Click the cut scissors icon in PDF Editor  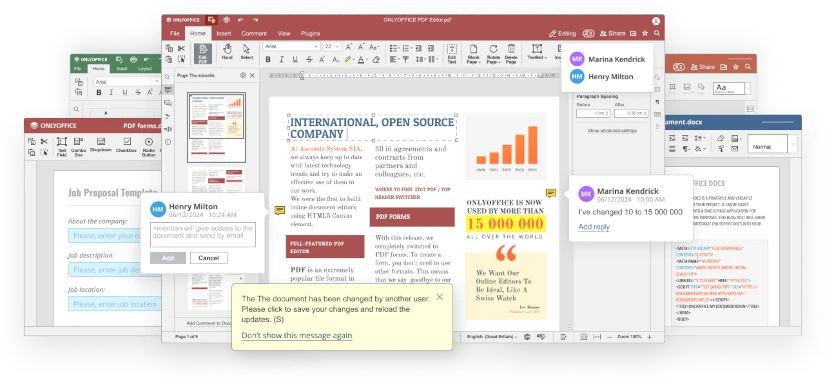[182, 48]
